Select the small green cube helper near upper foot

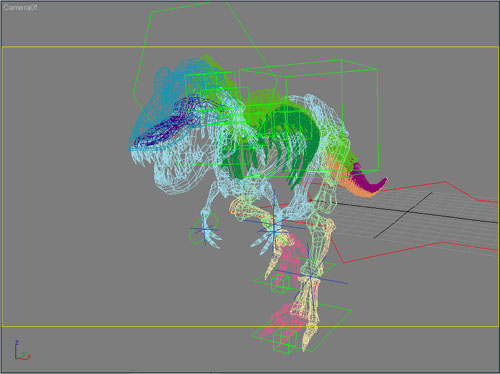tap(280, 283)
